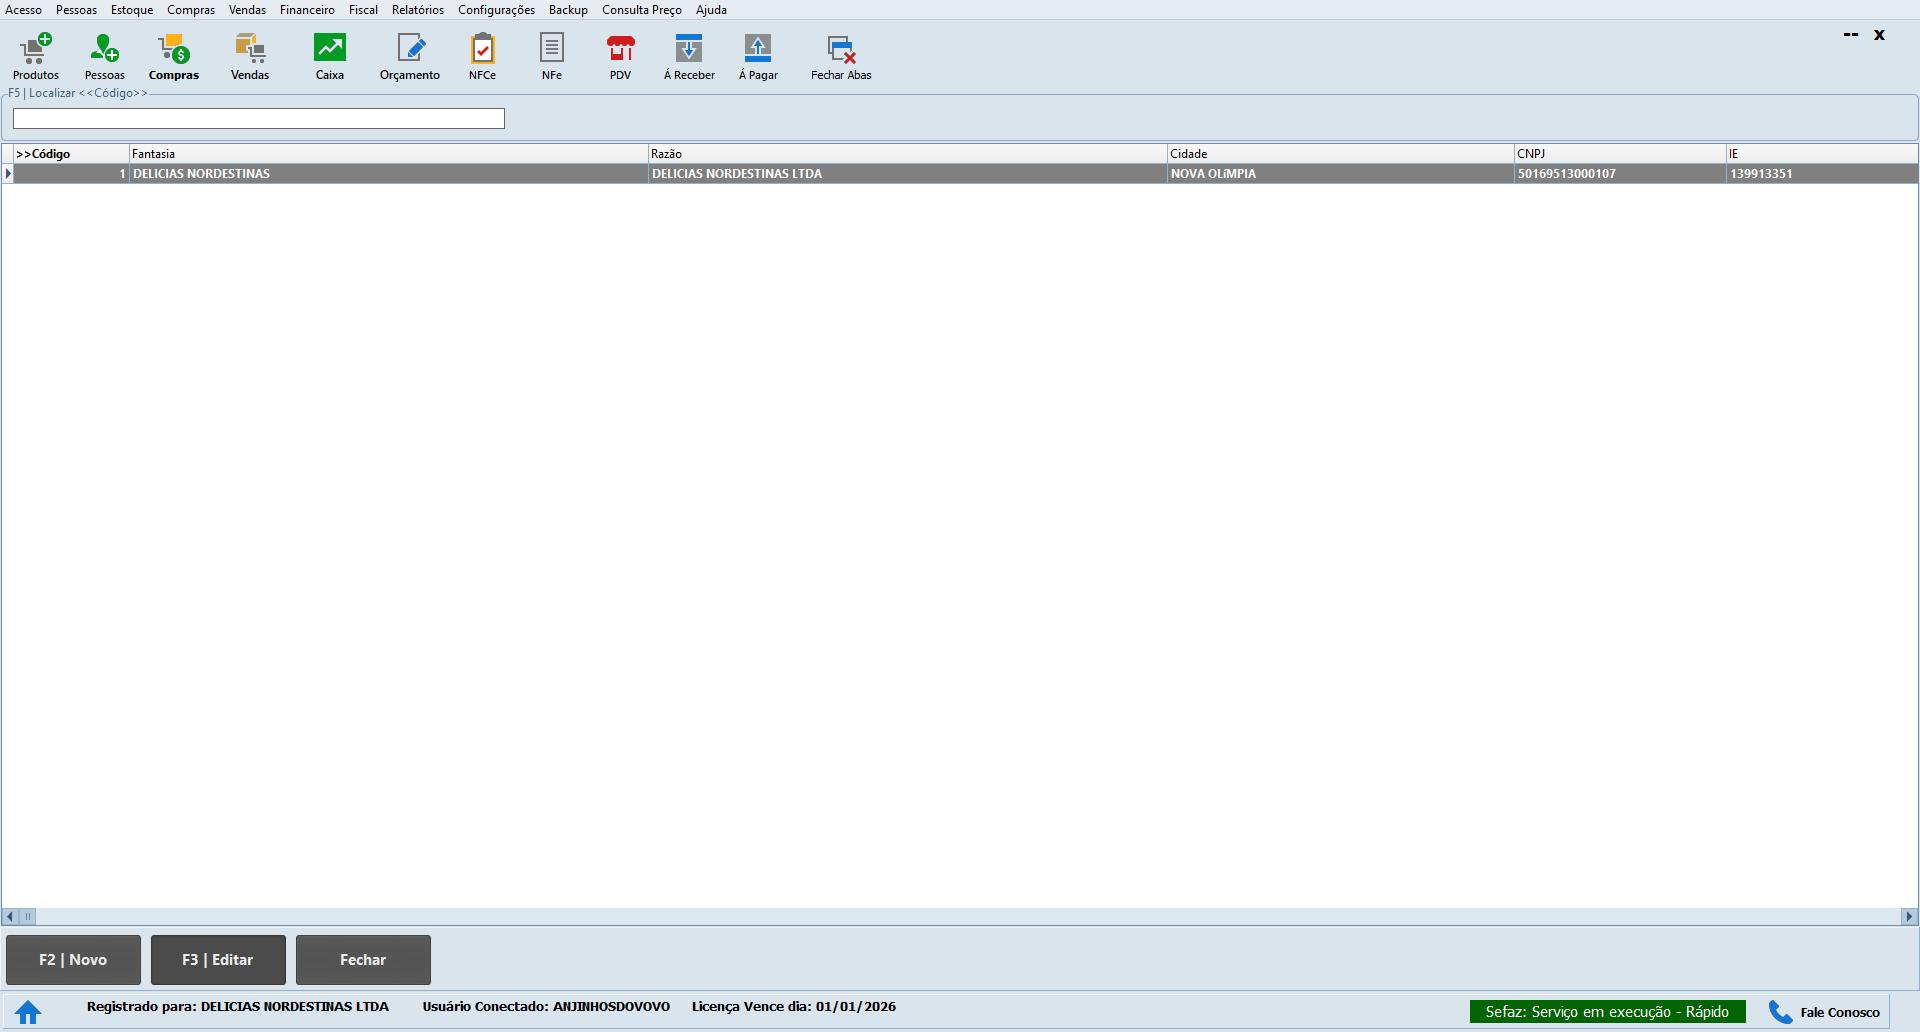
Task: Sort by the Fantasia column header
Action: coord(388,154)
